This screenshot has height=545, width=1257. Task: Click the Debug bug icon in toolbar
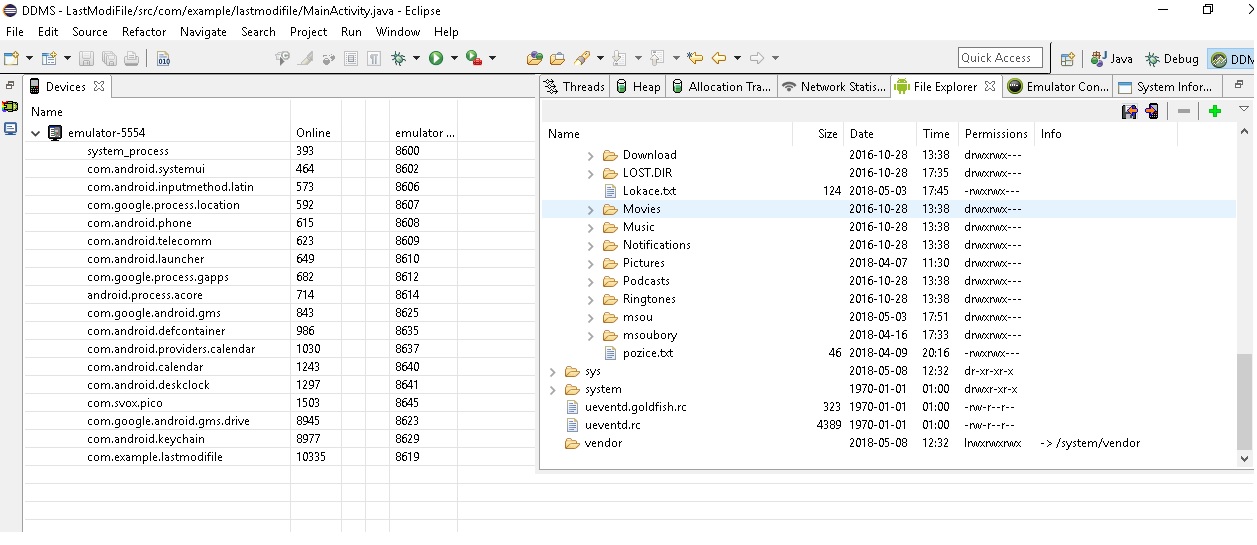pyautogui.click(x=399, y=59)
